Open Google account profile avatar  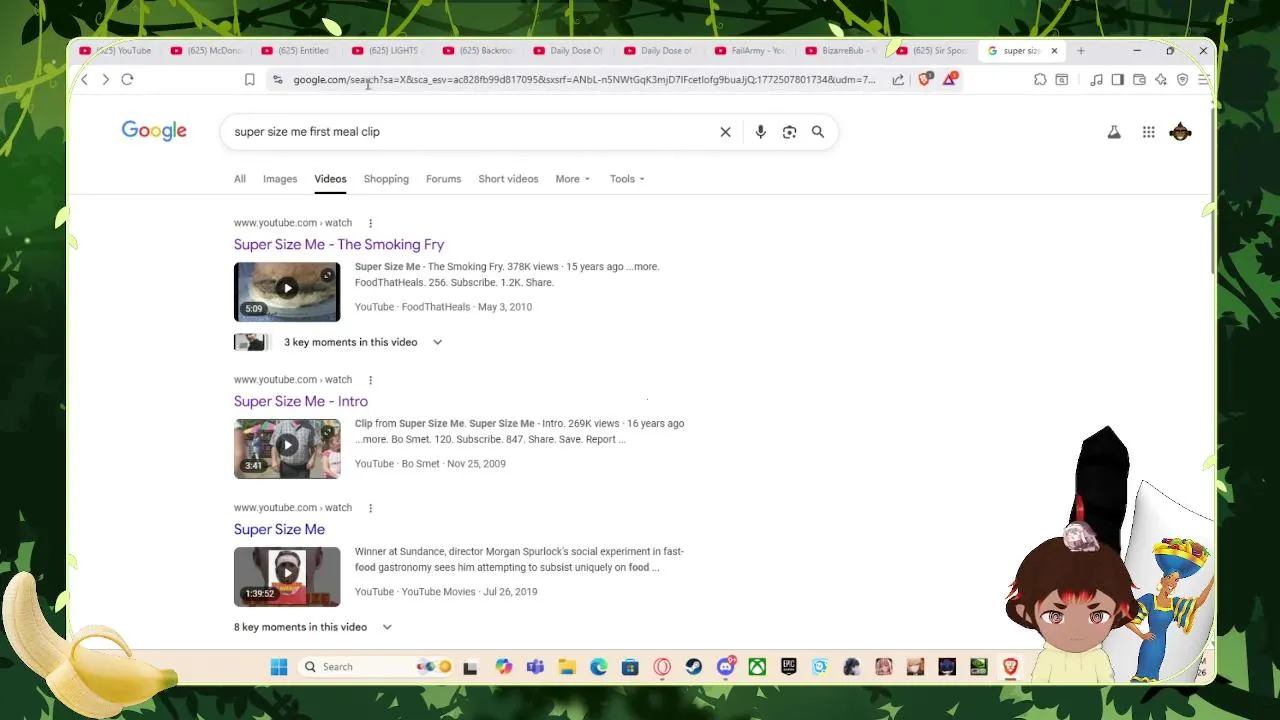tap(1181, 132)
